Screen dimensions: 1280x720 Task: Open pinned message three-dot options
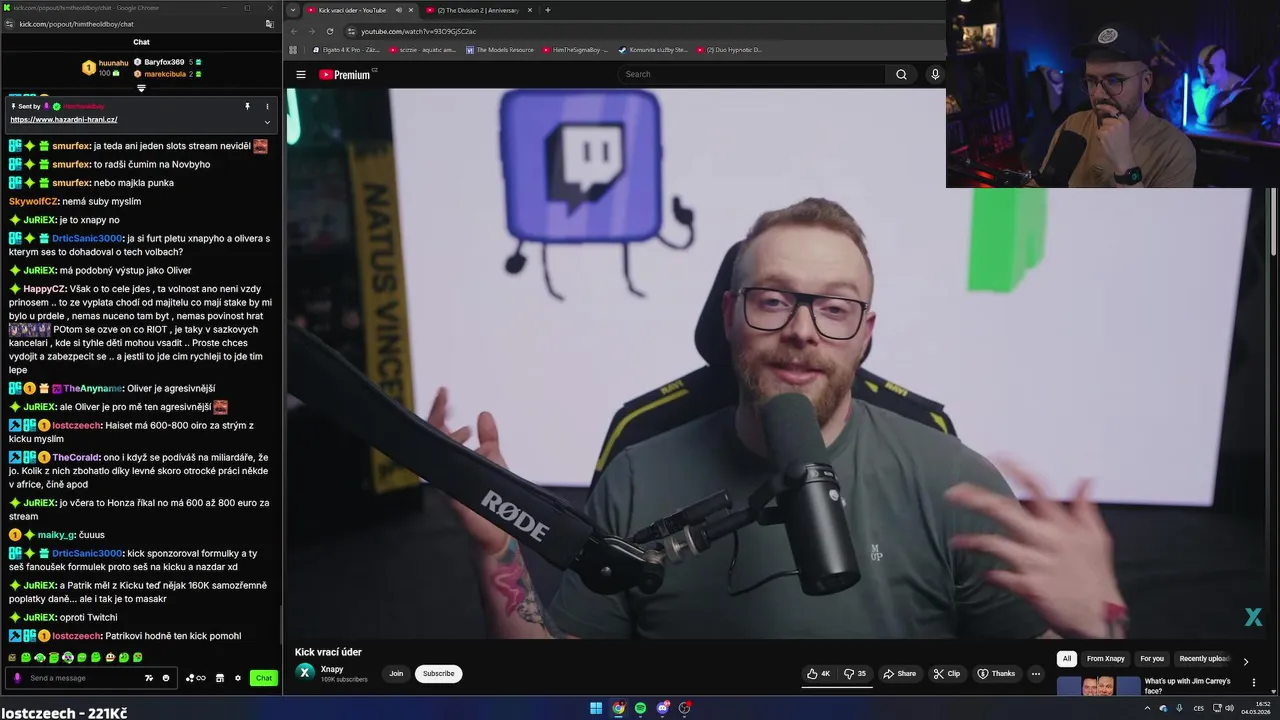(x=267, y=106)
